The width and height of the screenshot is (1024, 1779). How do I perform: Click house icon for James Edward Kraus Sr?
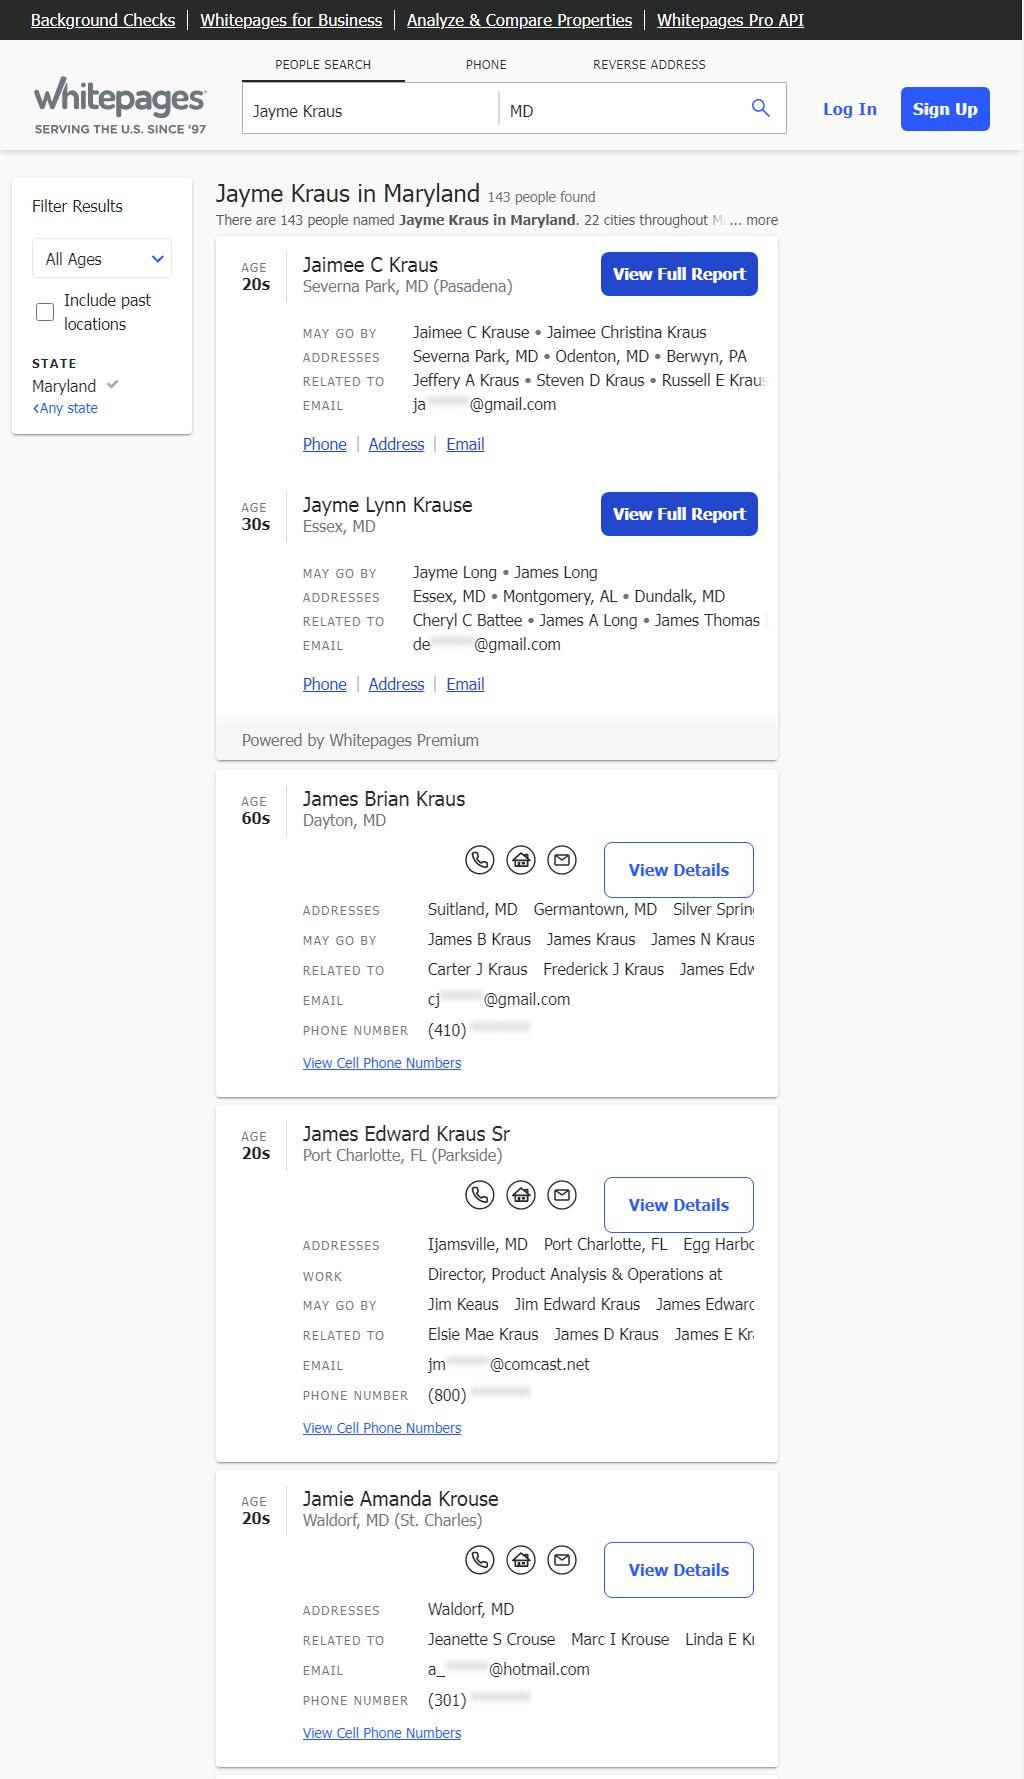click(521, 1195)
